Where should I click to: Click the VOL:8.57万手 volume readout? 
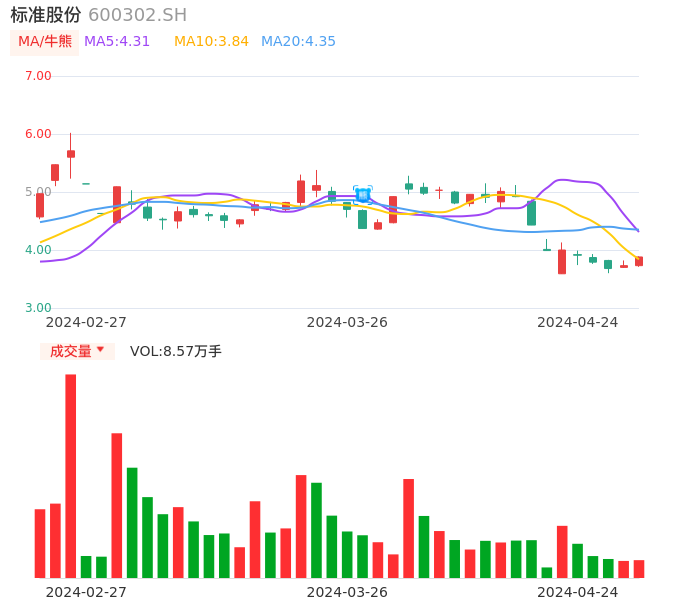pos(176,351)
